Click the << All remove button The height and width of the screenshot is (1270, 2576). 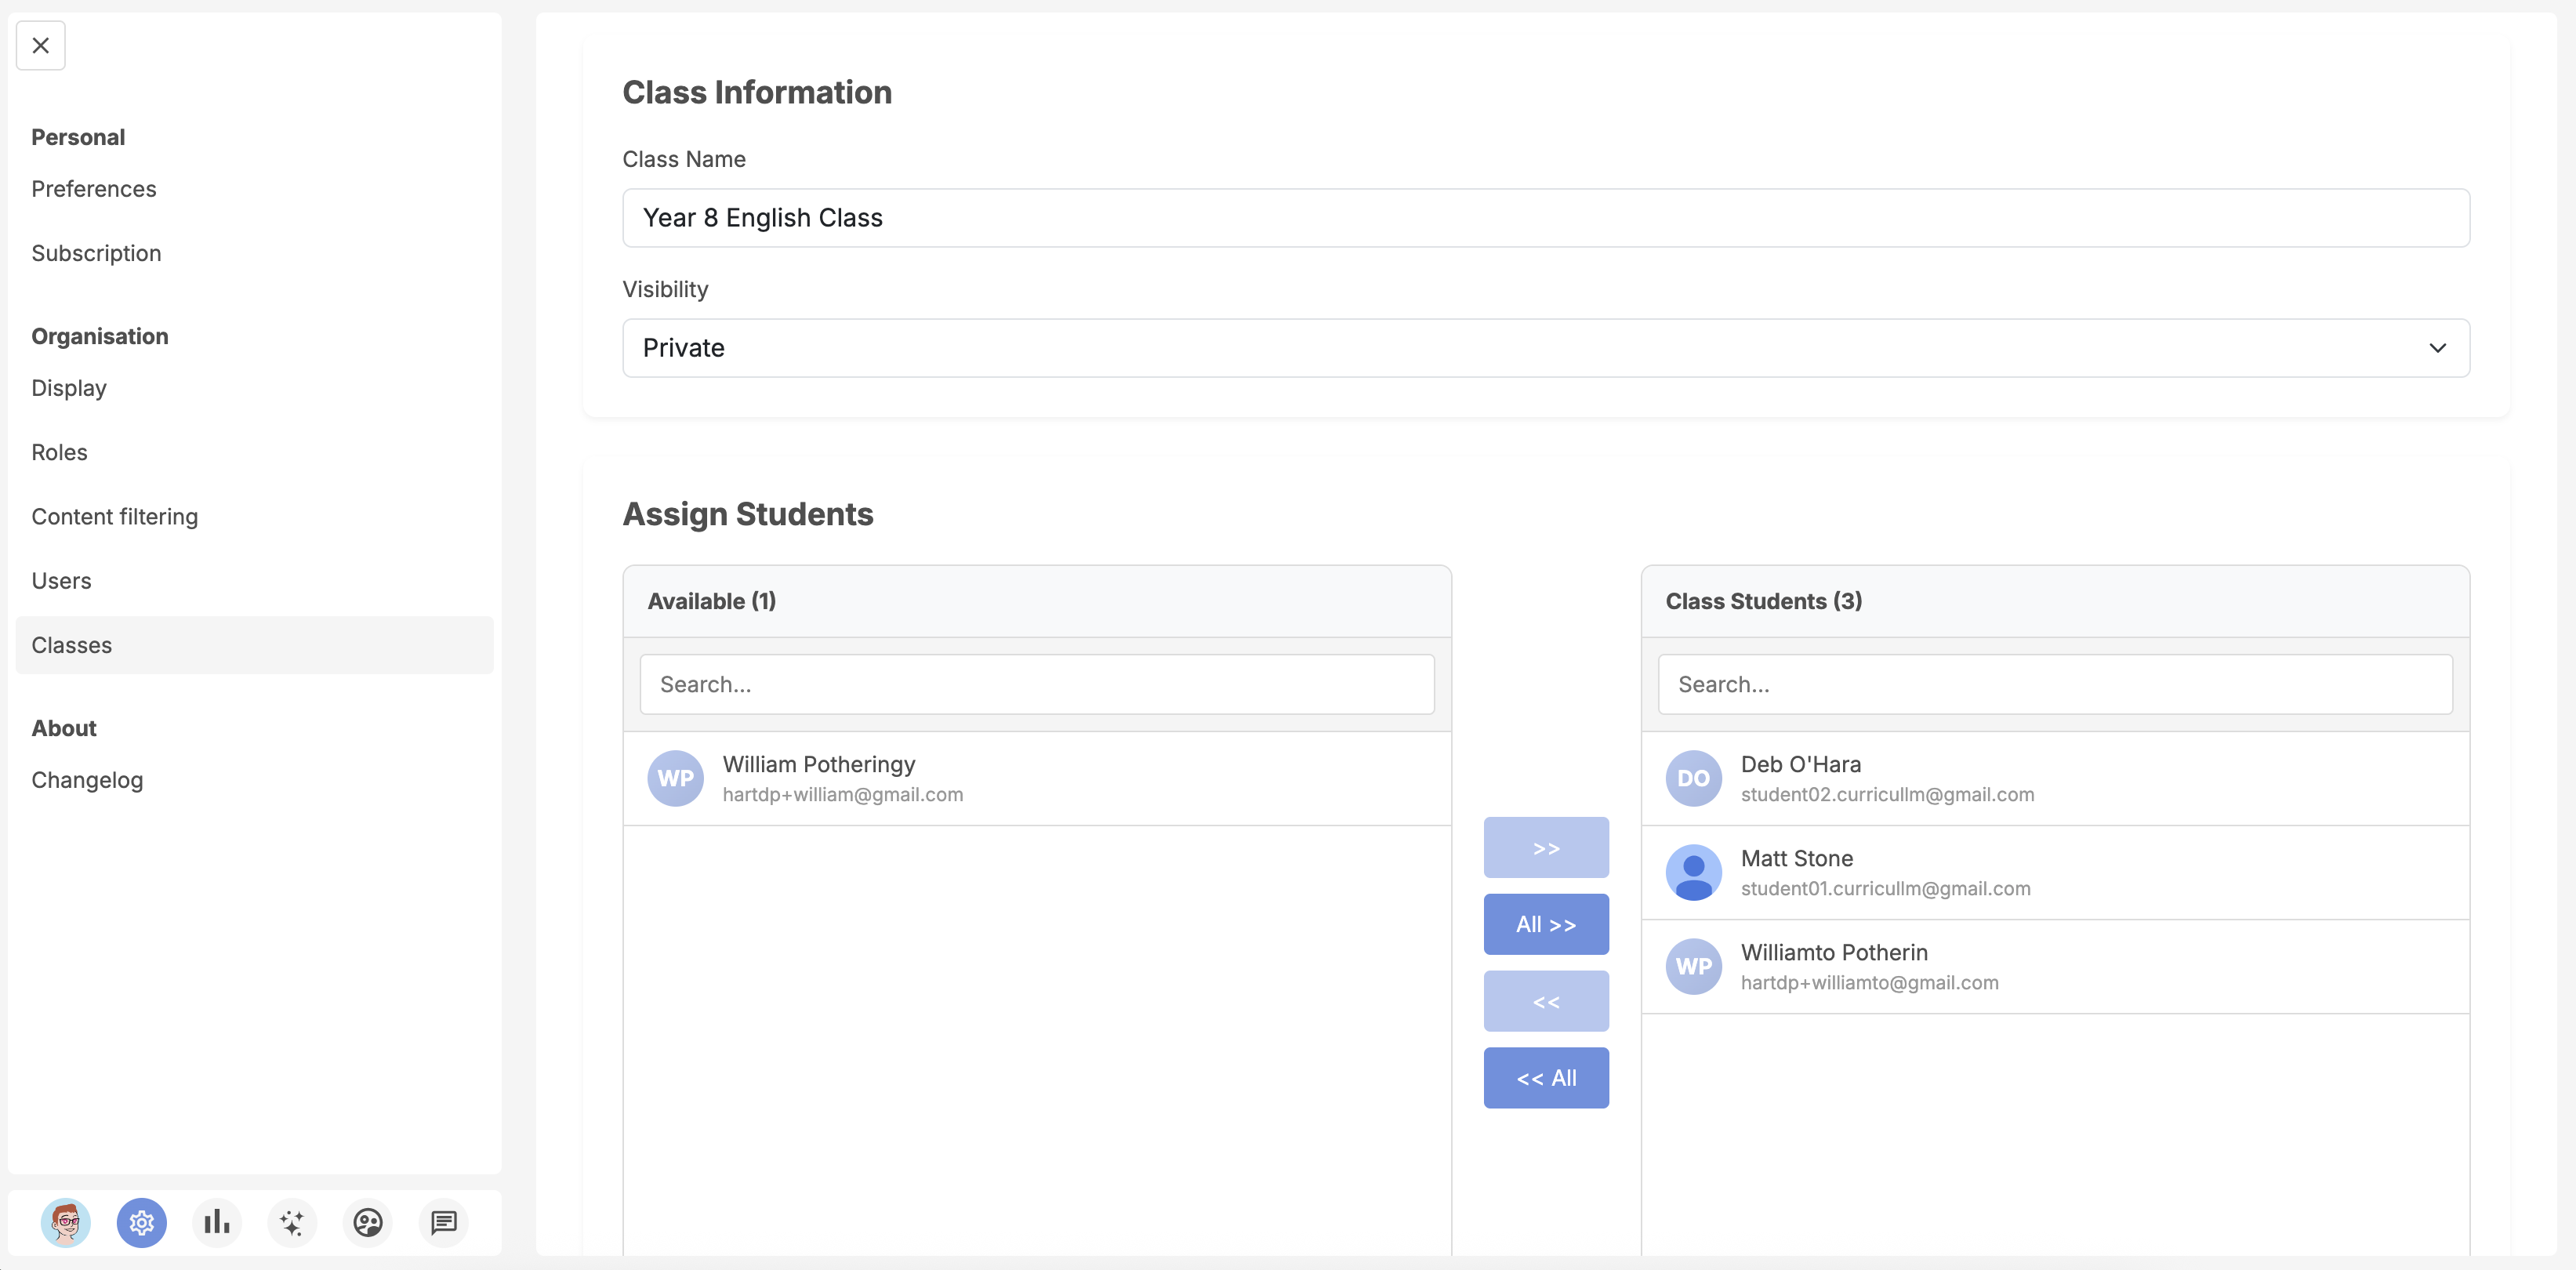1546,1077
